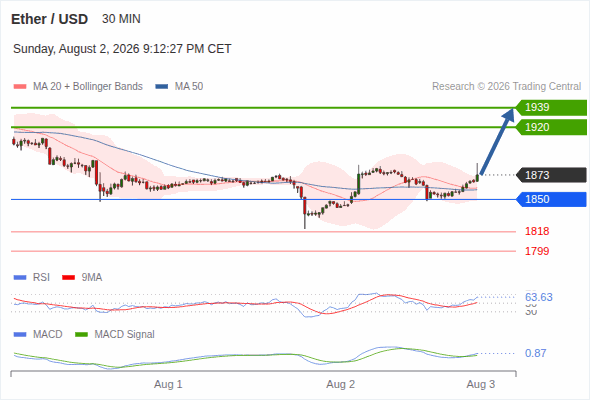Viewport: 590px width, 400px height.
Task: Click the Aug 1 date axis label
Action: 168,384
